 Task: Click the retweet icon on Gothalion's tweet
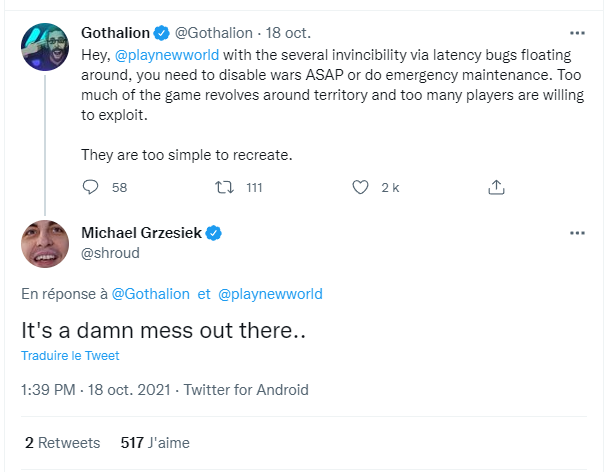click(224, 187)
